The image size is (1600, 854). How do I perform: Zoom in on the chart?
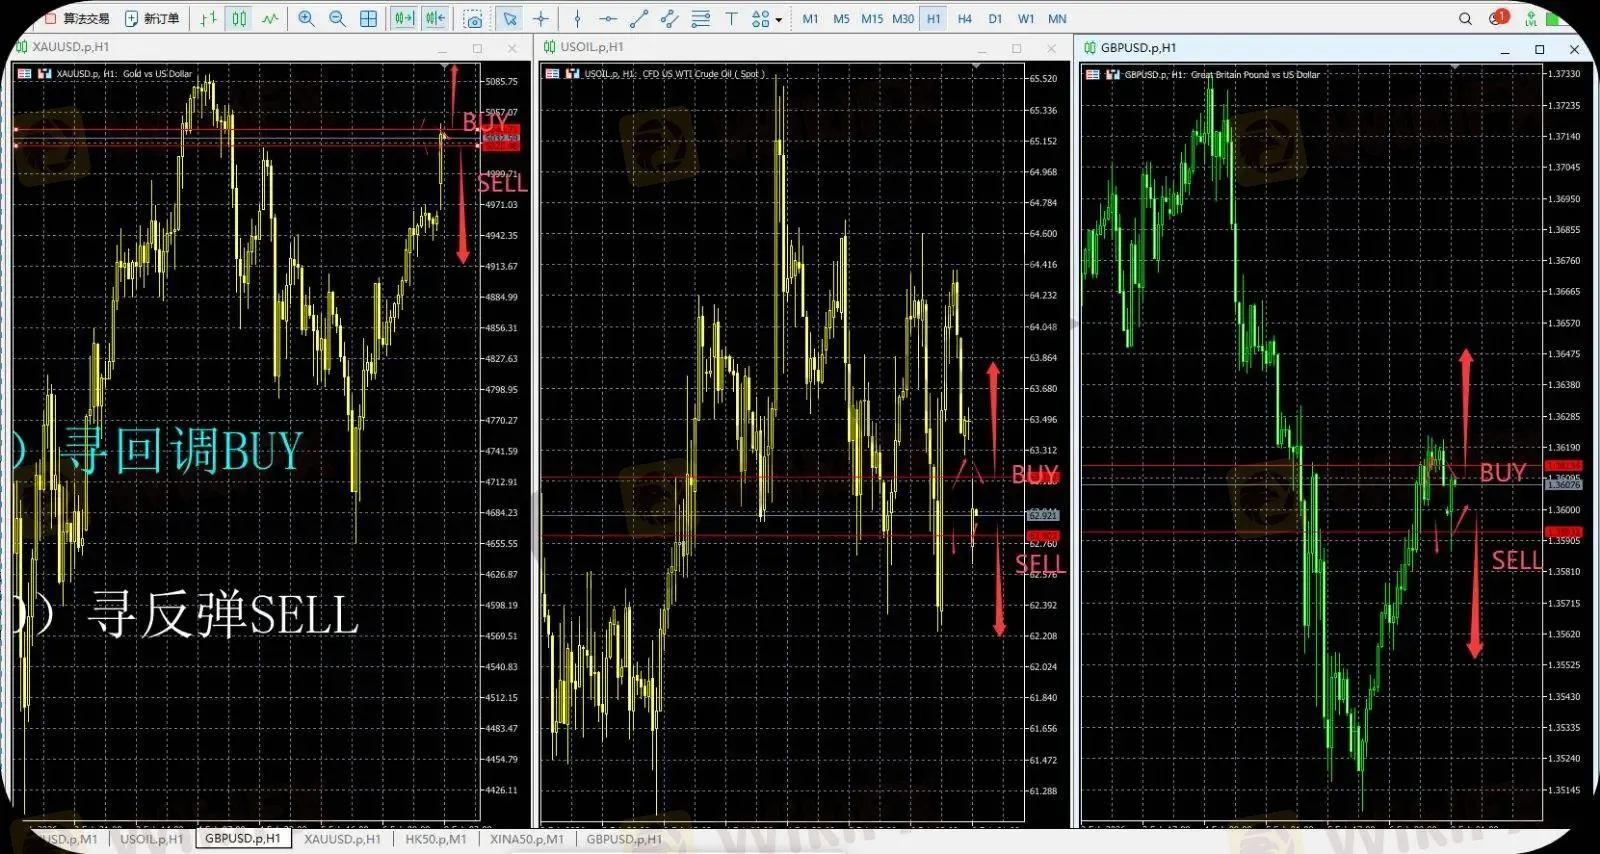(306, 19)
